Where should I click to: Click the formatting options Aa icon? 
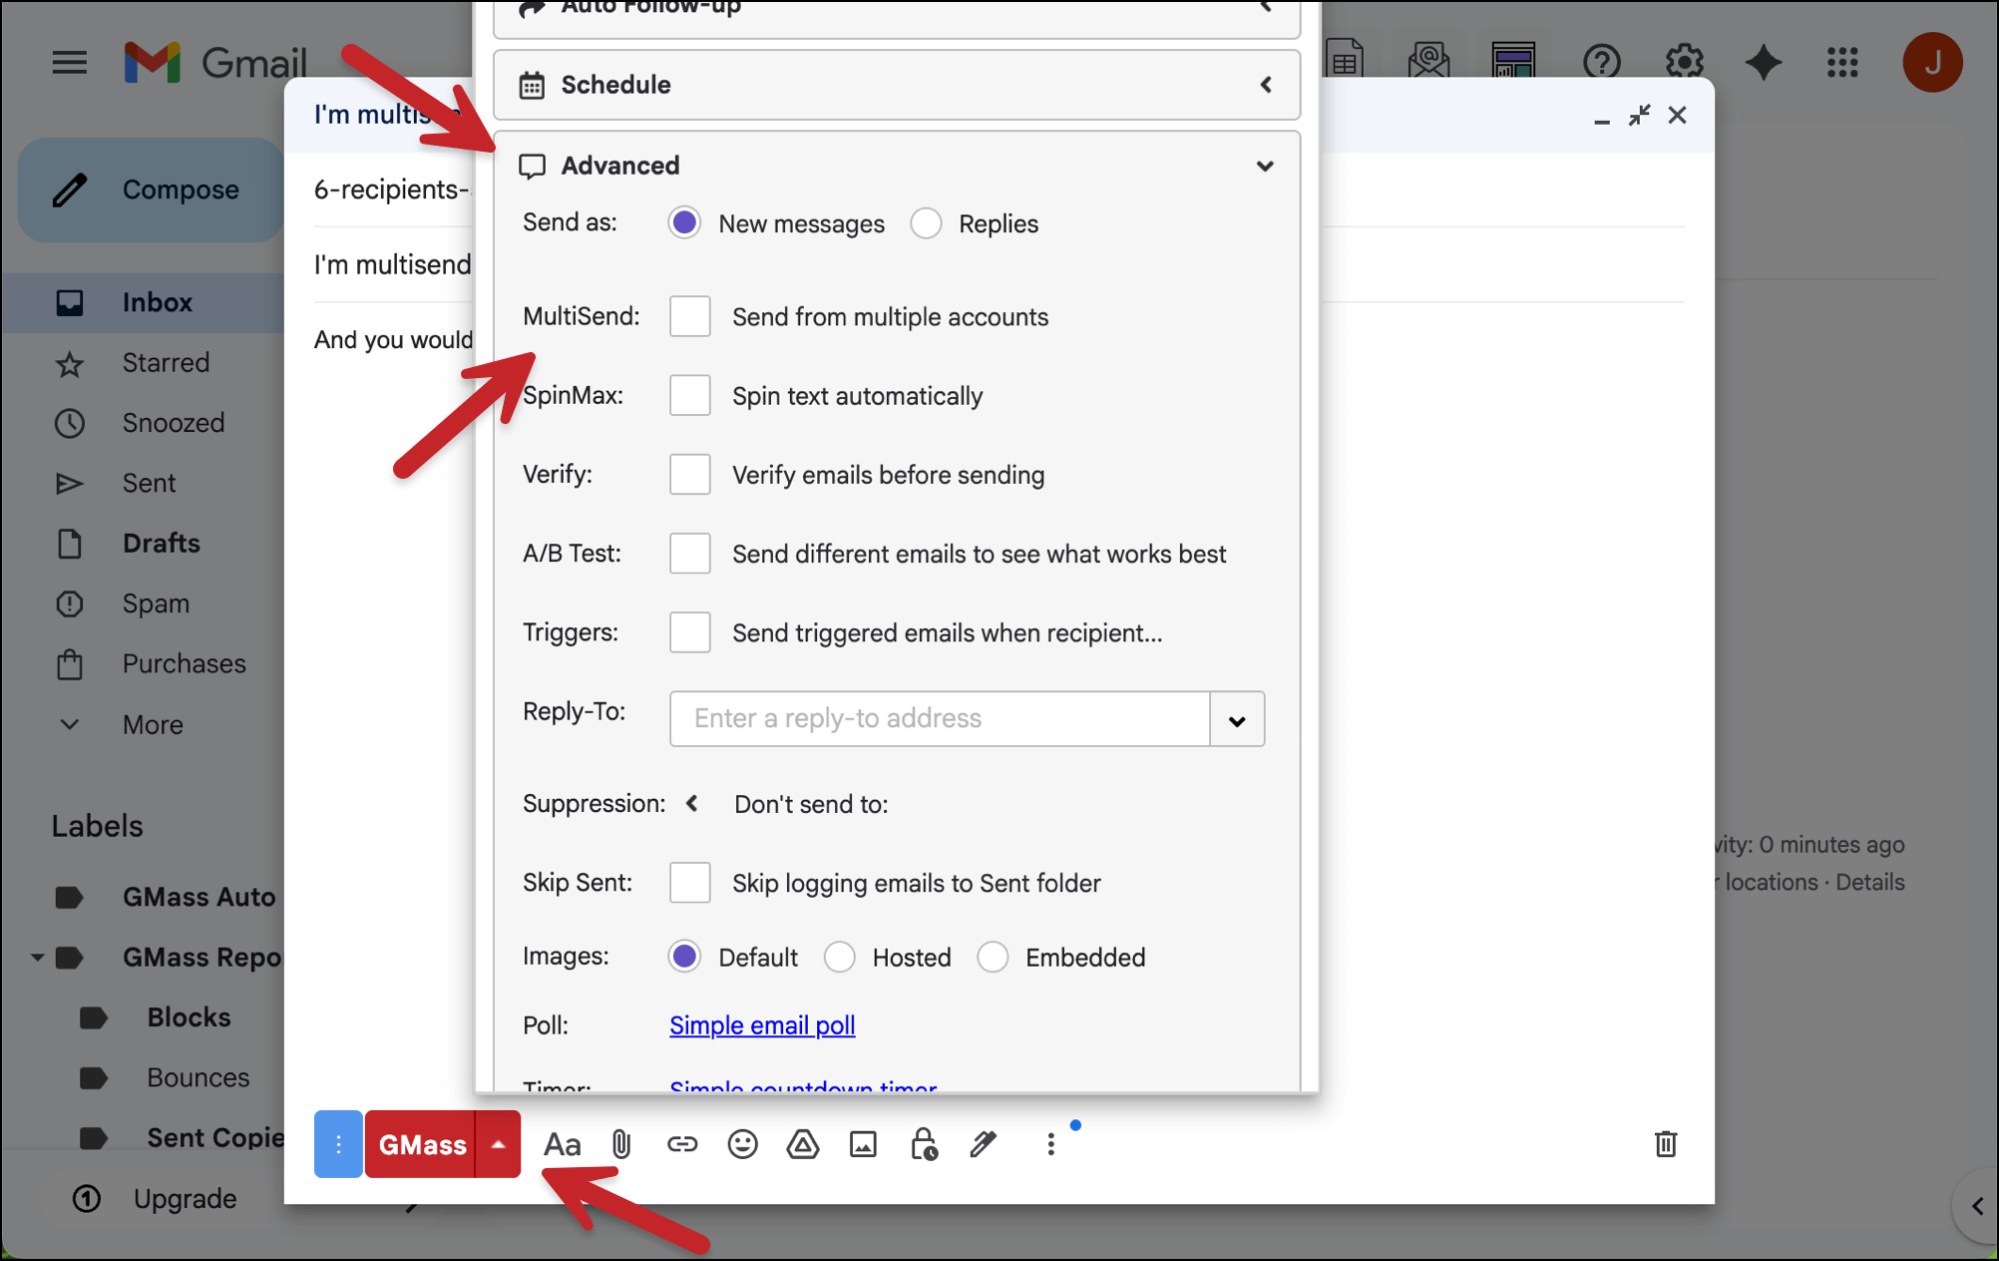[x=562, y=1144]
